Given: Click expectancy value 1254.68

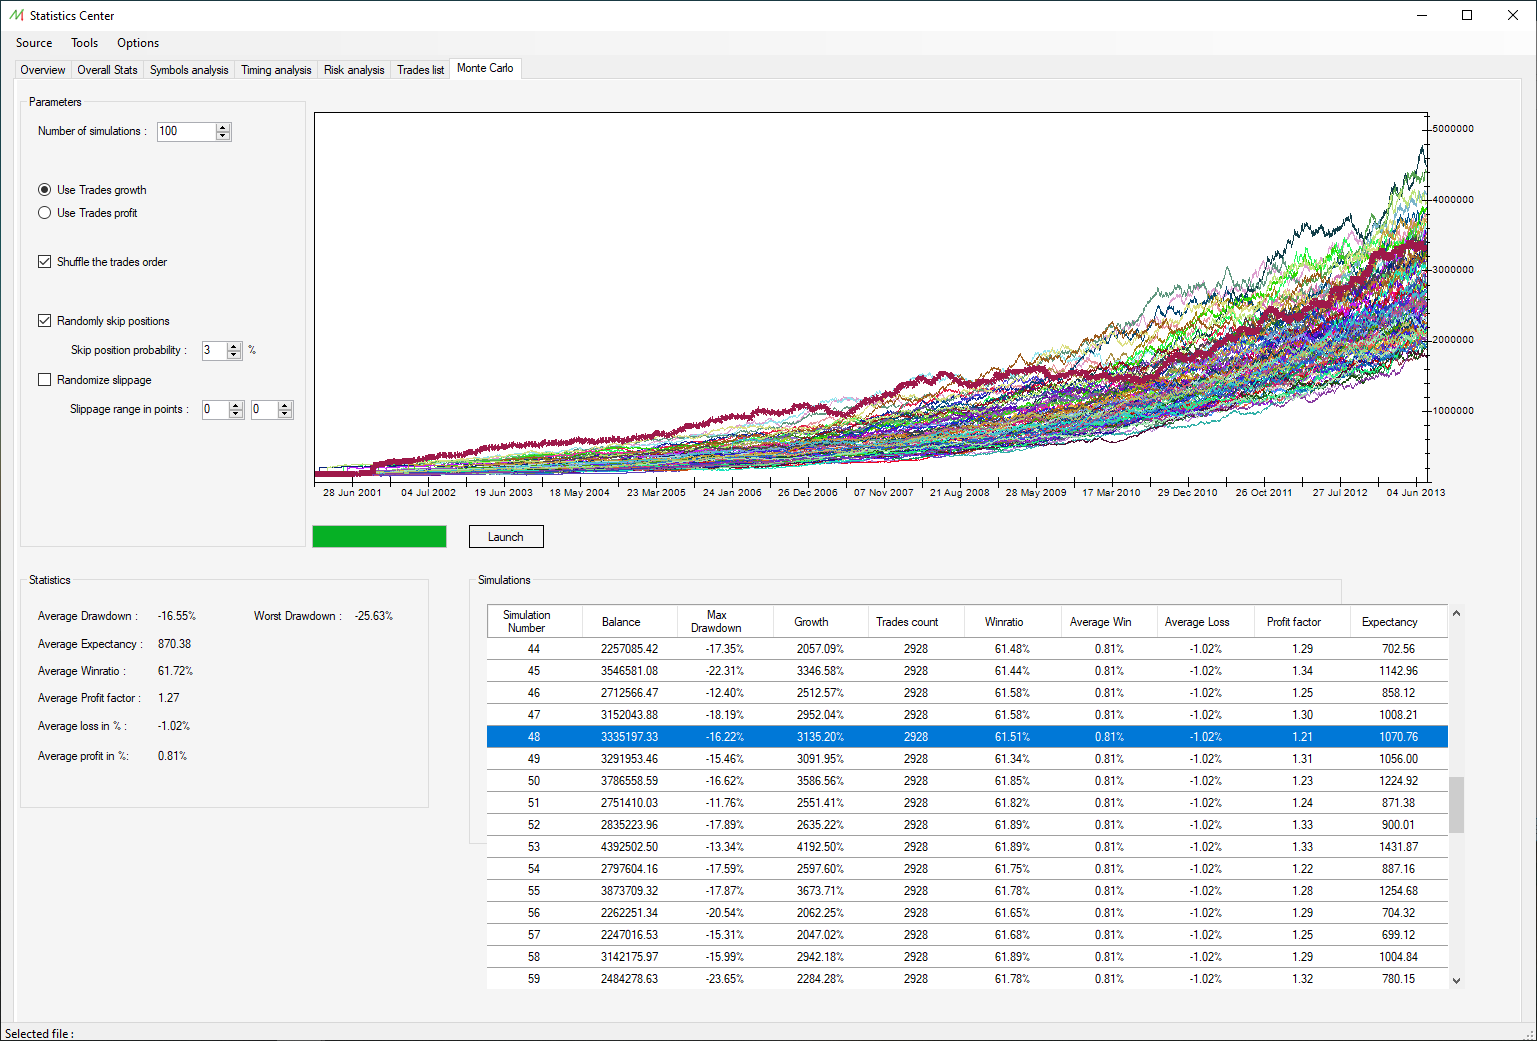Looking at the screenshot, I should 1398,891.
